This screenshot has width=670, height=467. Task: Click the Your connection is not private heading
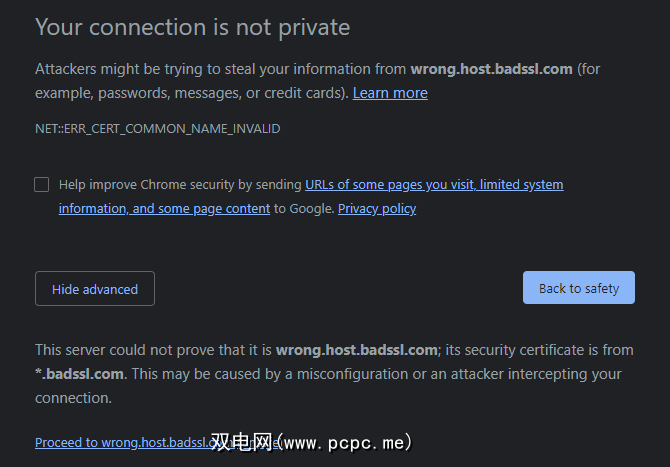point(192,27)
